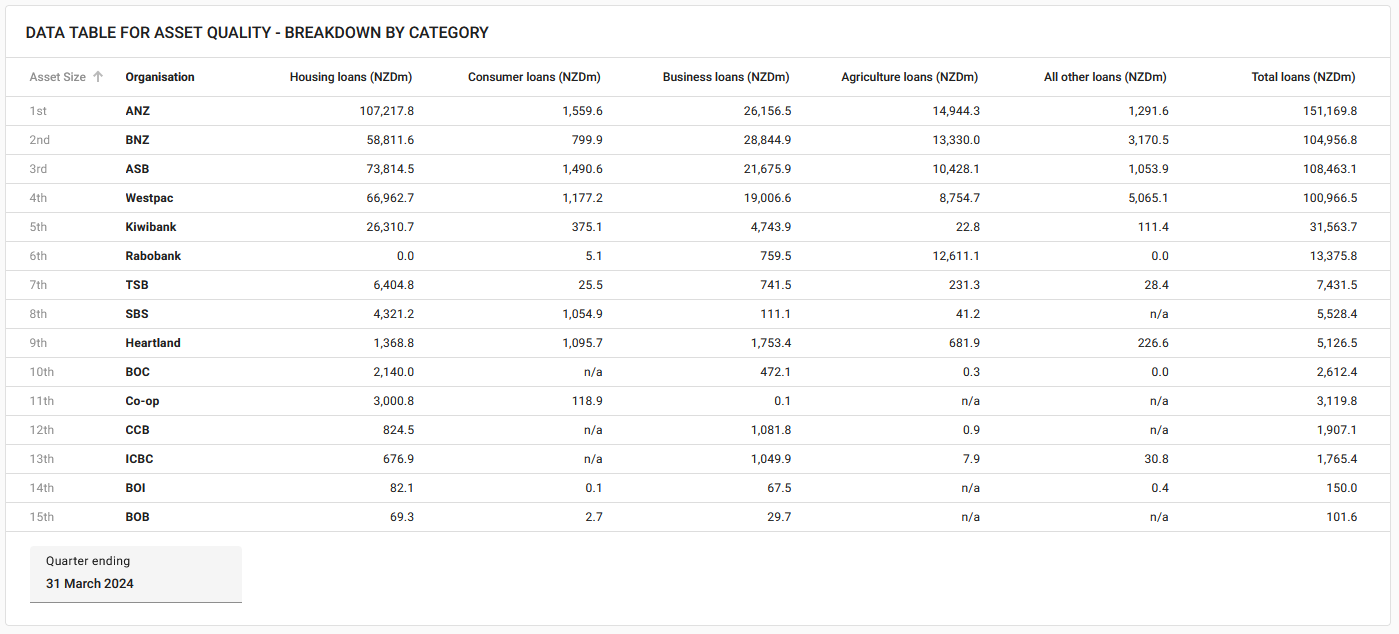
Task: Select the Kiwibank row
Action: (x=151, y=227)
